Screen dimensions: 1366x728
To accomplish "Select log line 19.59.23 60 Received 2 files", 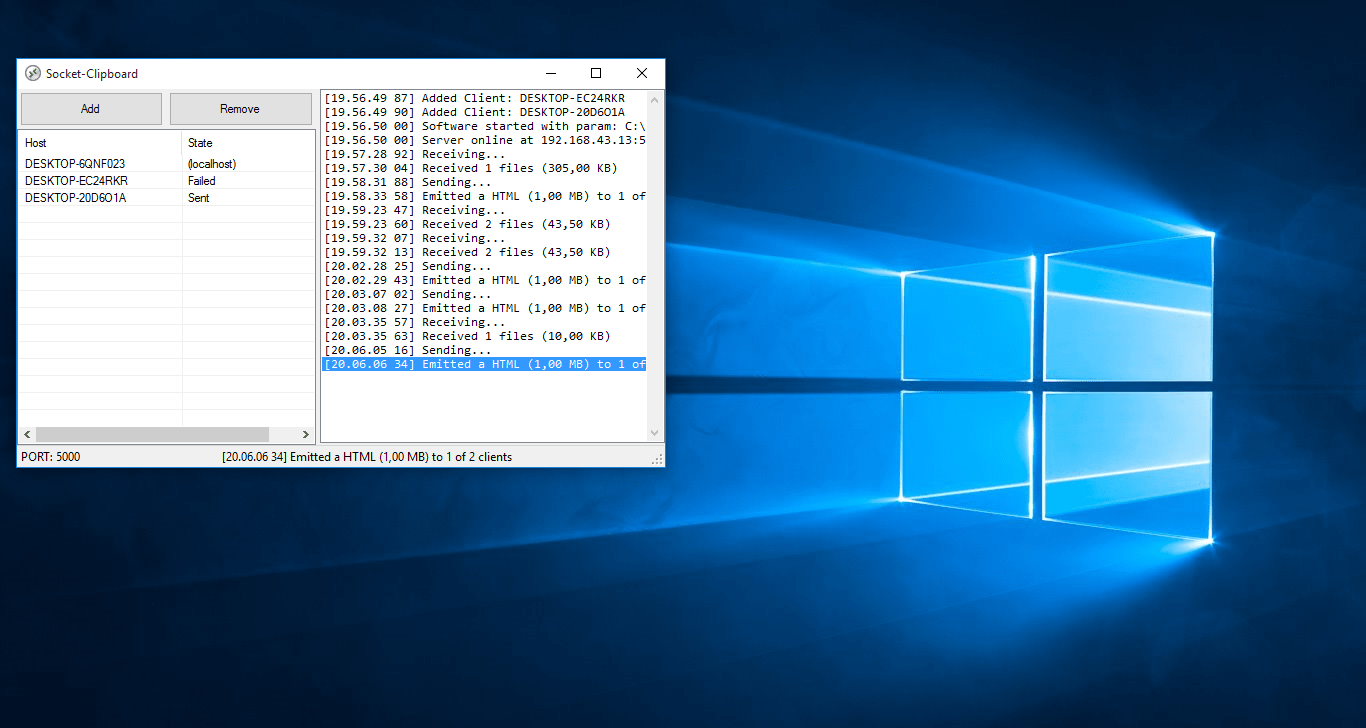I will pos(484,224).
